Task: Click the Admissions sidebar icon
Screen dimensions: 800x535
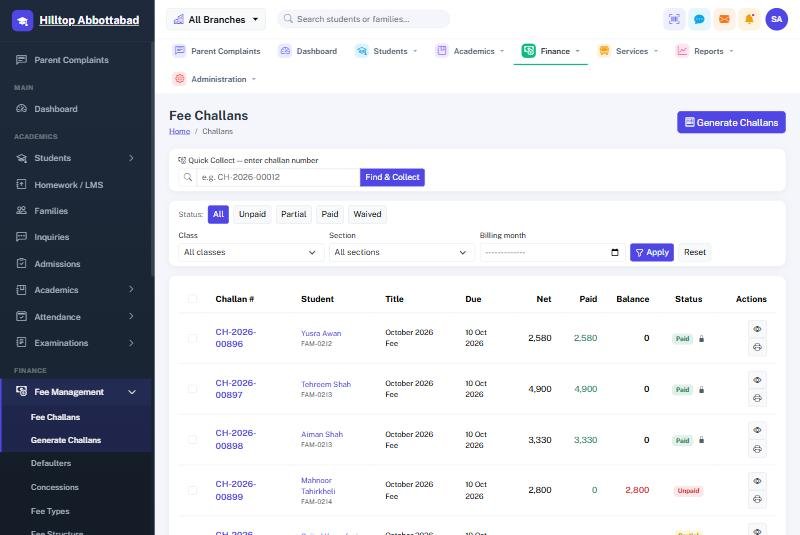Action: tap(21, 264)
